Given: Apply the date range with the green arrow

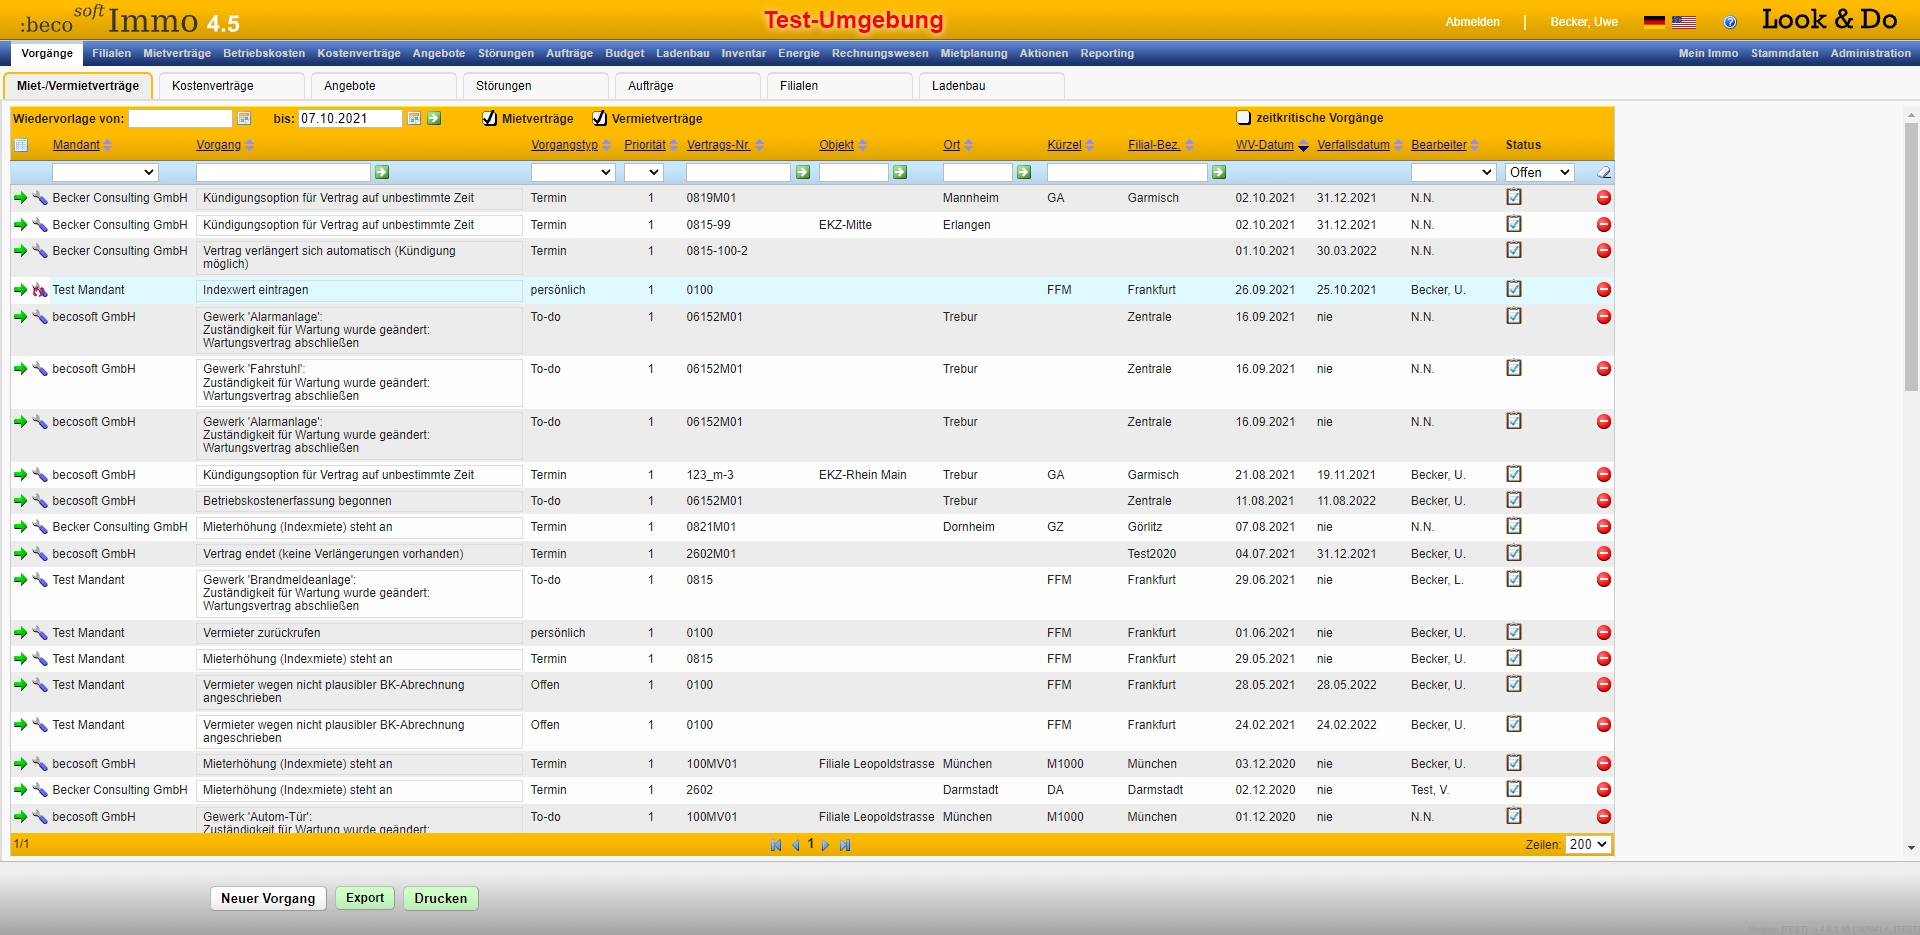Looking at the screenshot, I should click(x=434, y=119).
